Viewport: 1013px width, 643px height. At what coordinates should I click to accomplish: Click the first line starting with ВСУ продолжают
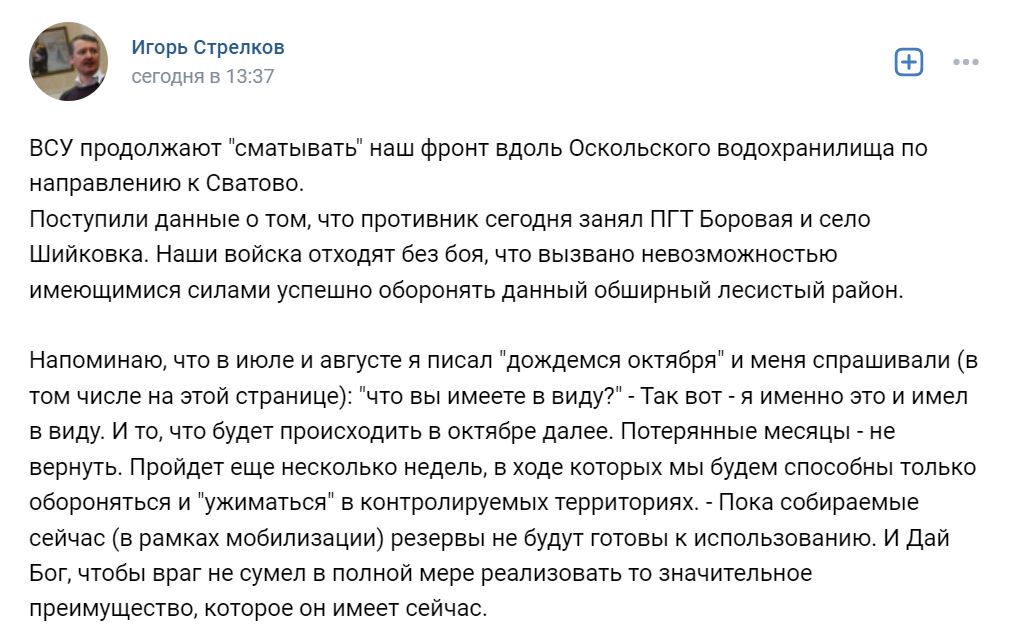click(478, 149)
